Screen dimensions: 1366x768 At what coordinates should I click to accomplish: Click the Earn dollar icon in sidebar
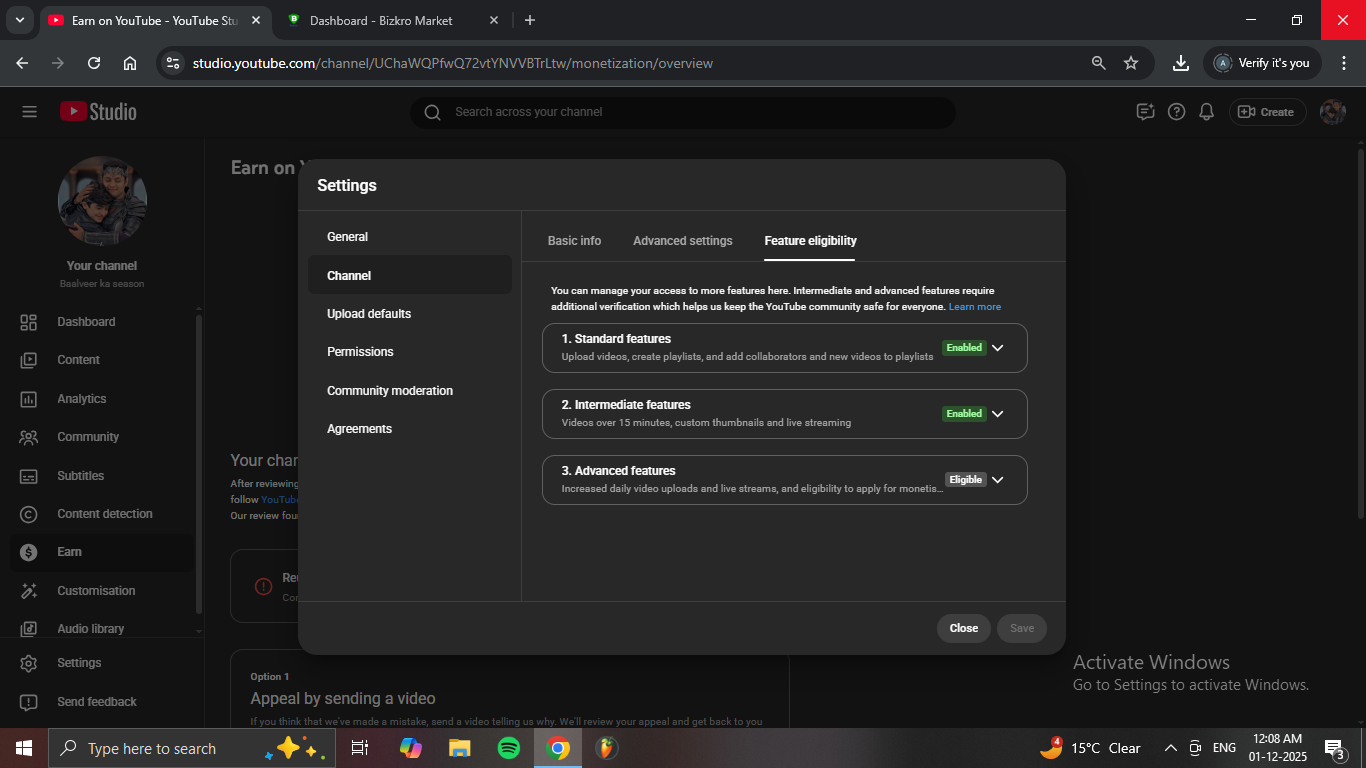[x=29, y=552]
